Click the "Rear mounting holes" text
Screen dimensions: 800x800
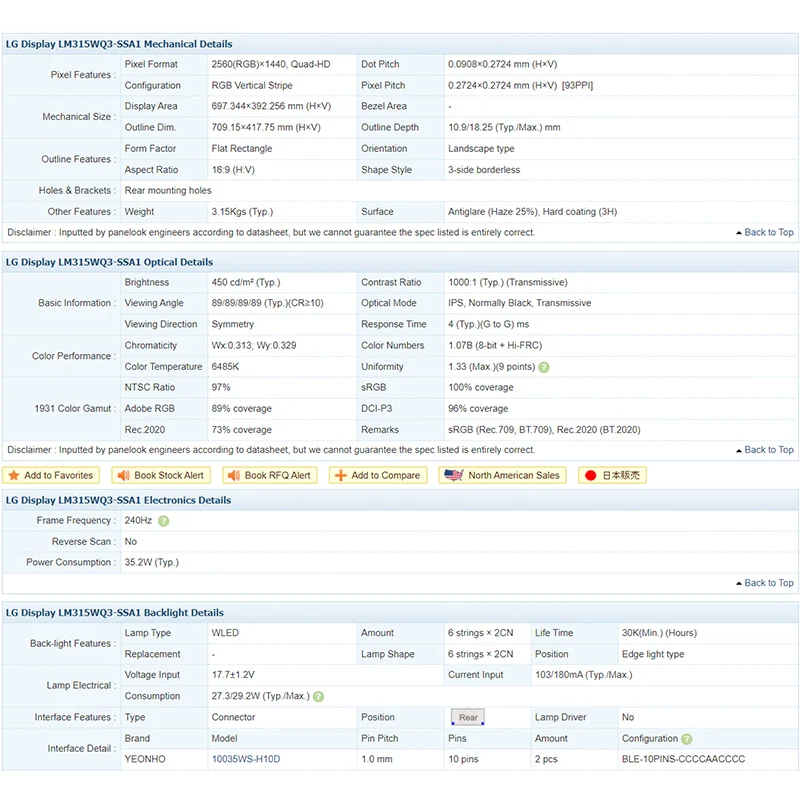pyautogui.click(x=168, y=191)
